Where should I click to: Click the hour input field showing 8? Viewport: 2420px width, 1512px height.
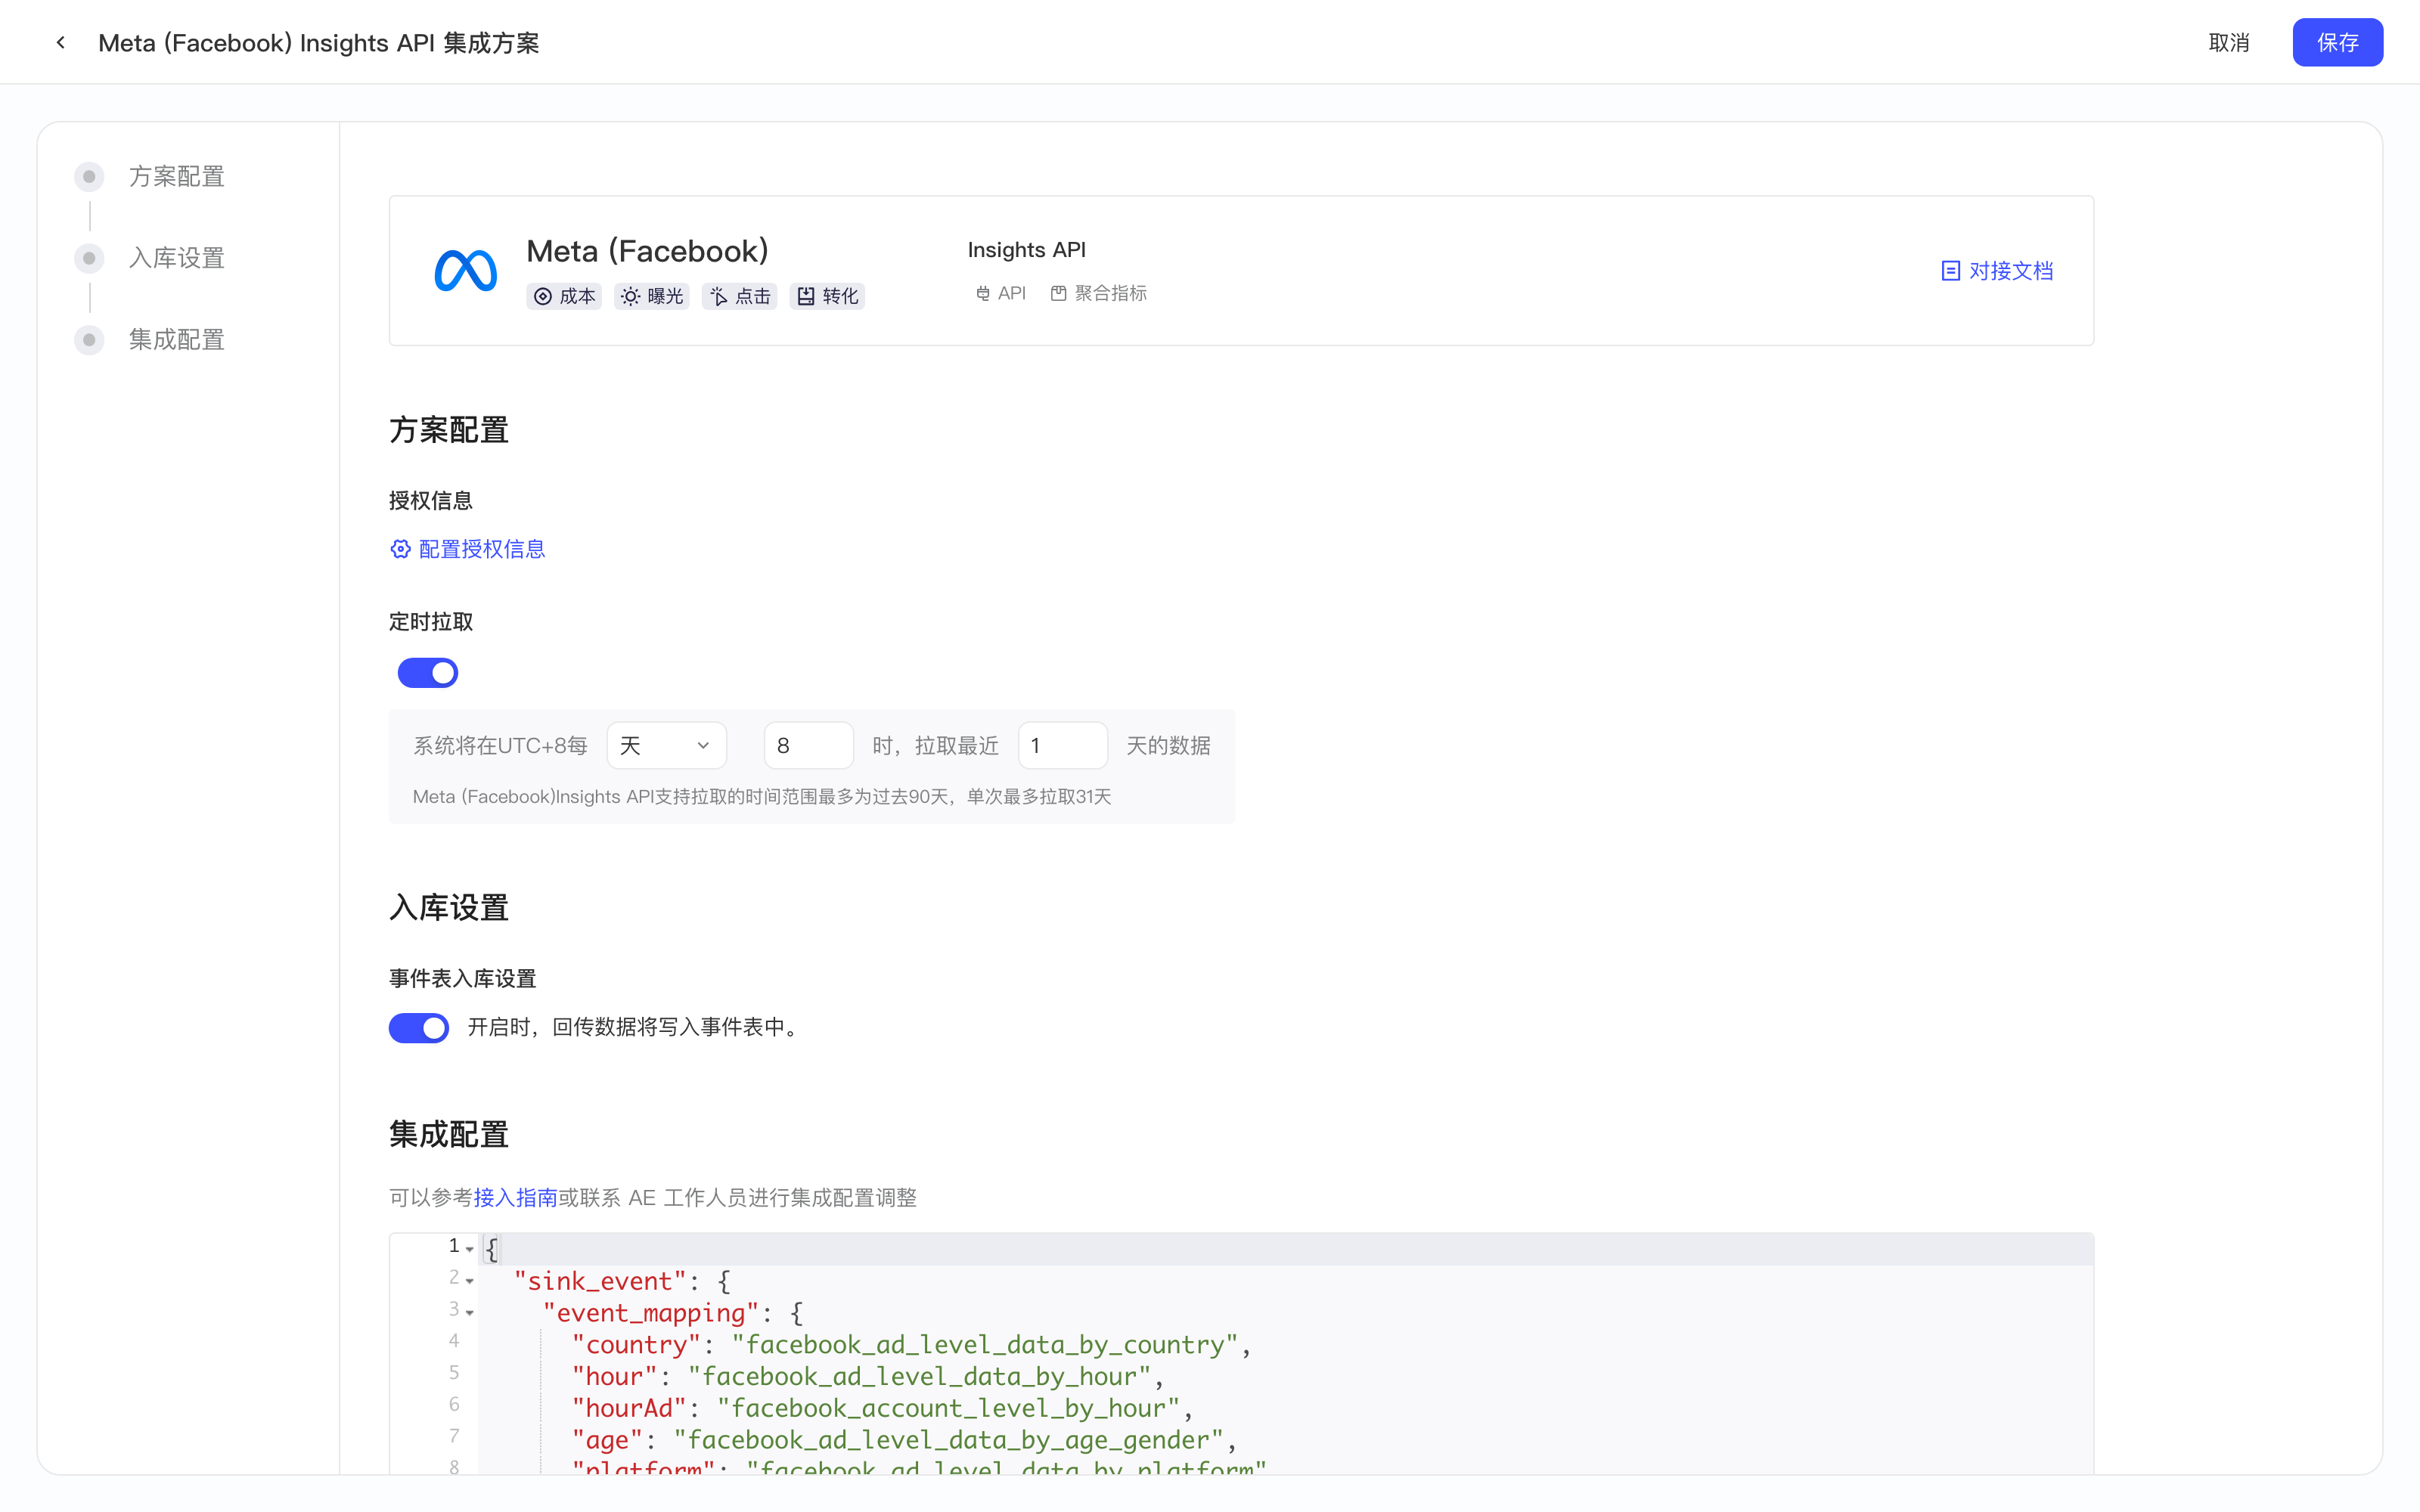808,746
